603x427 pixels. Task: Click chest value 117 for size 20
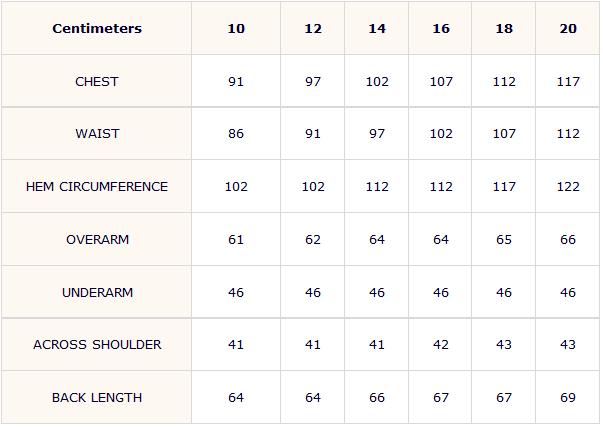tap(568, 82)
